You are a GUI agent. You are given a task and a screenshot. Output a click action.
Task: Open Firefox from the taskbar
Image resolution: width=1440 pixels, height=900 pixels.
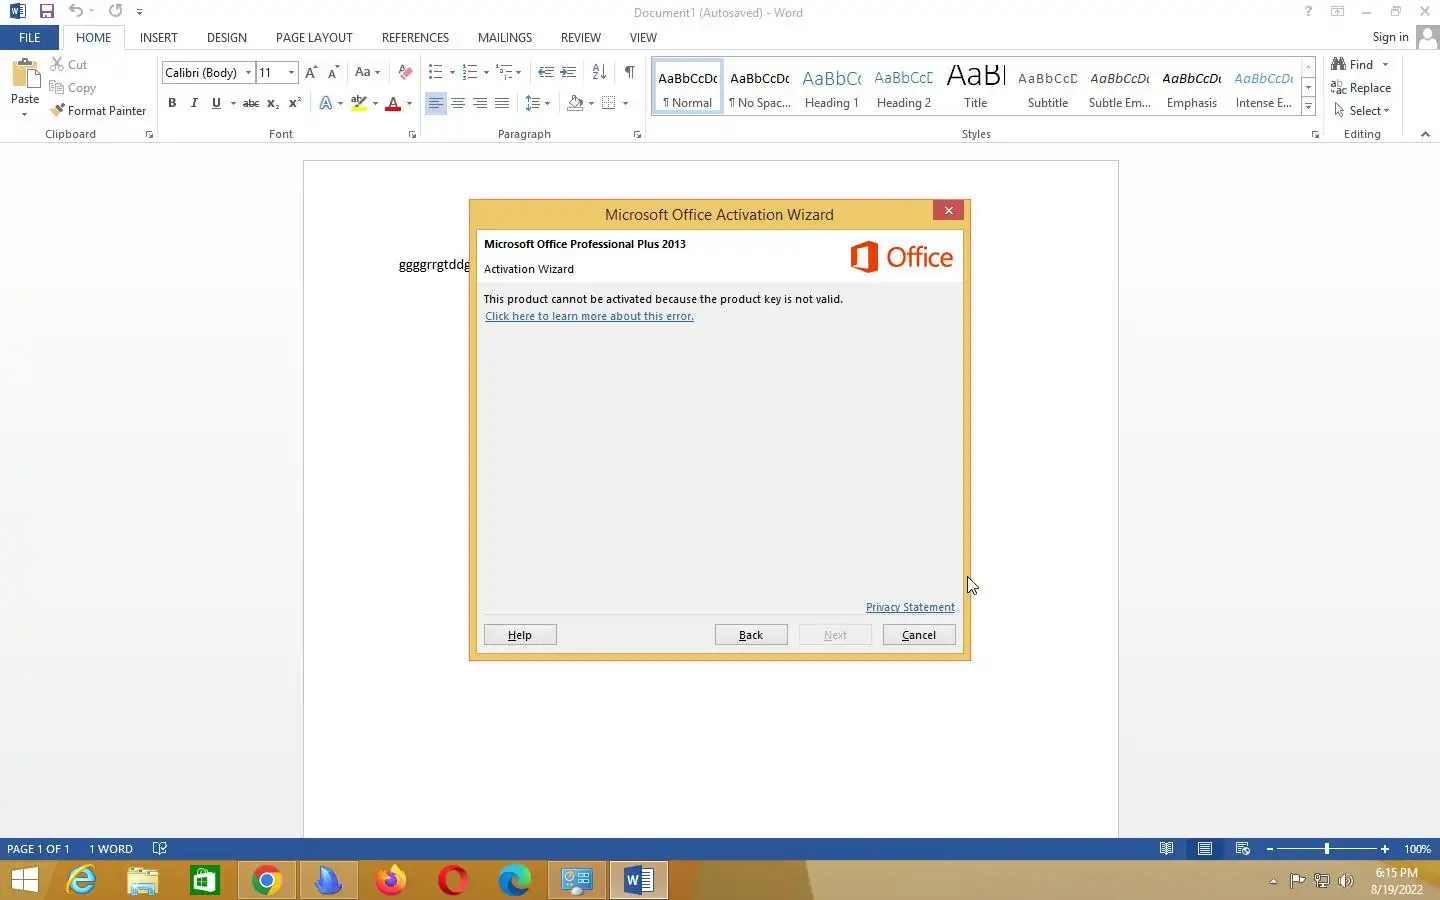point(390,880)
